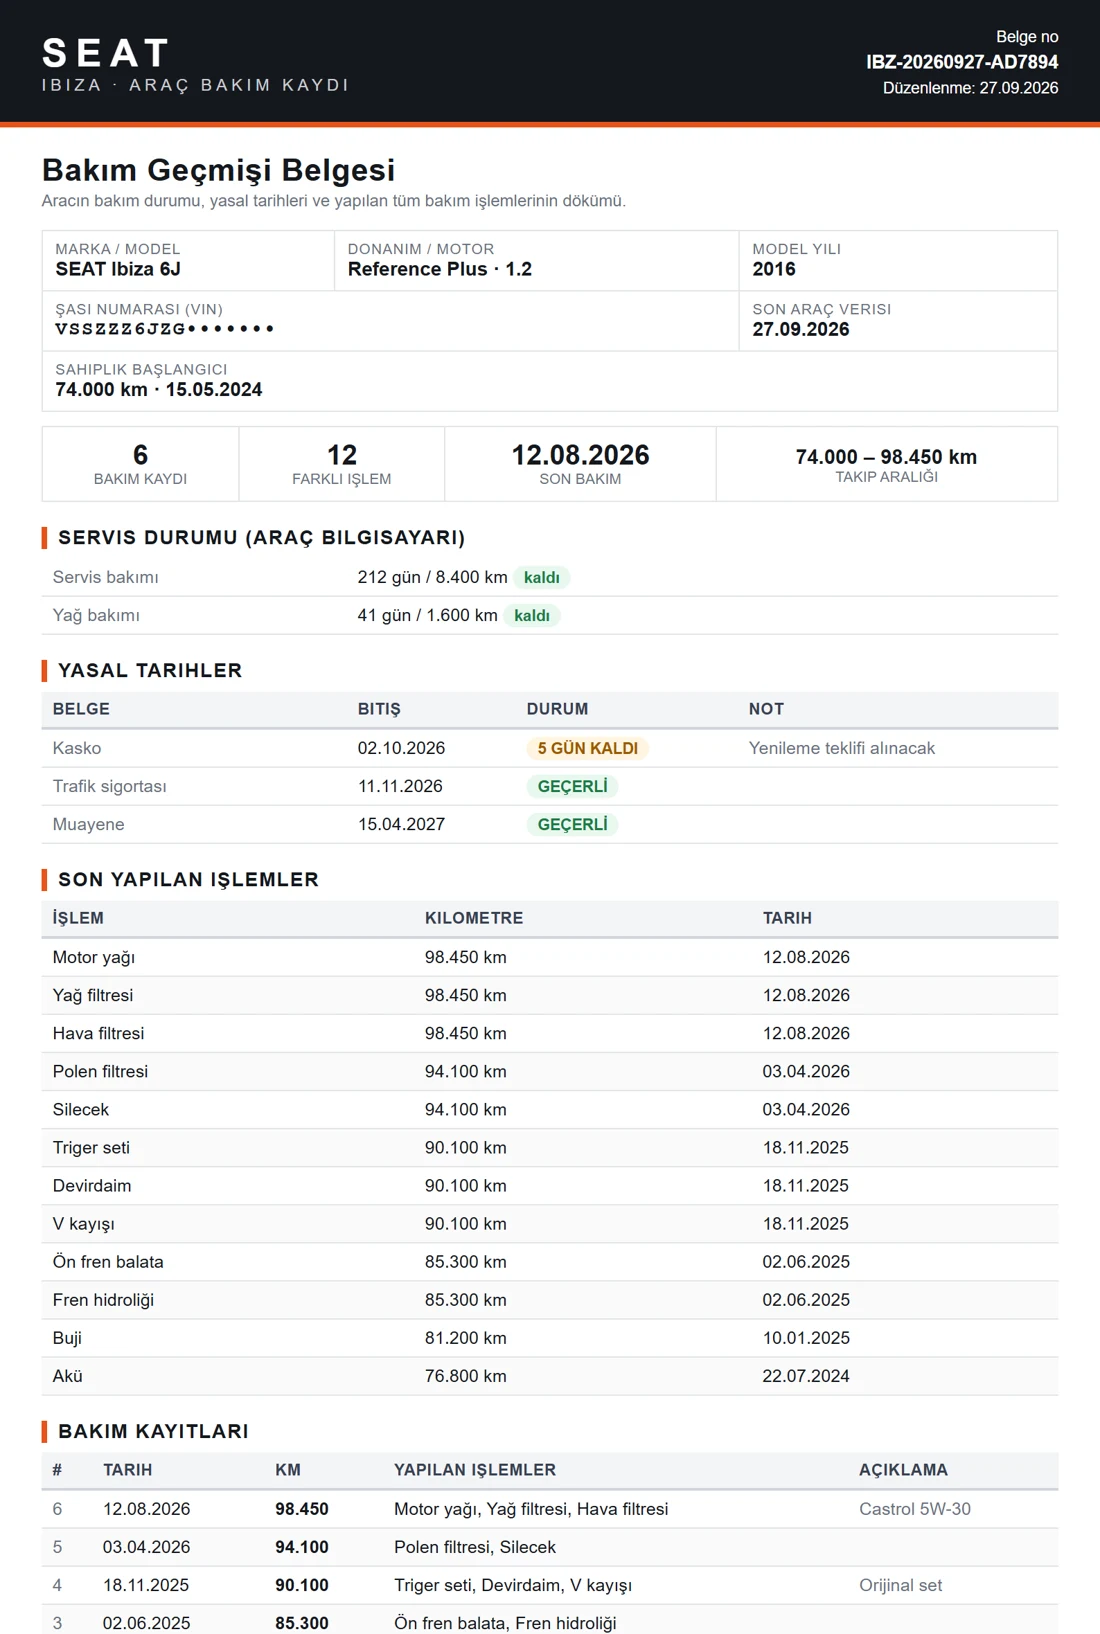Select the date in the Polen filtresi row
Viewport: 1100px width, 1634px height.
tap(806, 1071)
